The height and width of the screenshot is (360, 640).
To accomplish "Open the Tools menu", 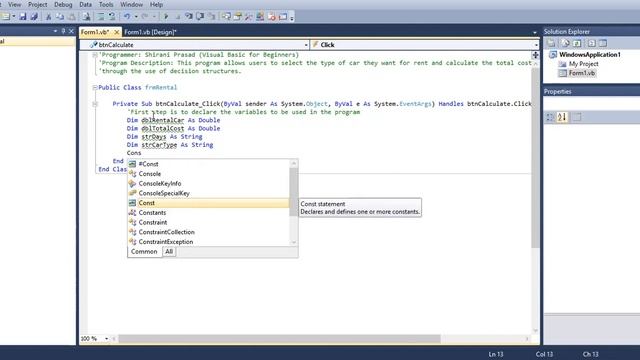I will (x=106, y=4).
